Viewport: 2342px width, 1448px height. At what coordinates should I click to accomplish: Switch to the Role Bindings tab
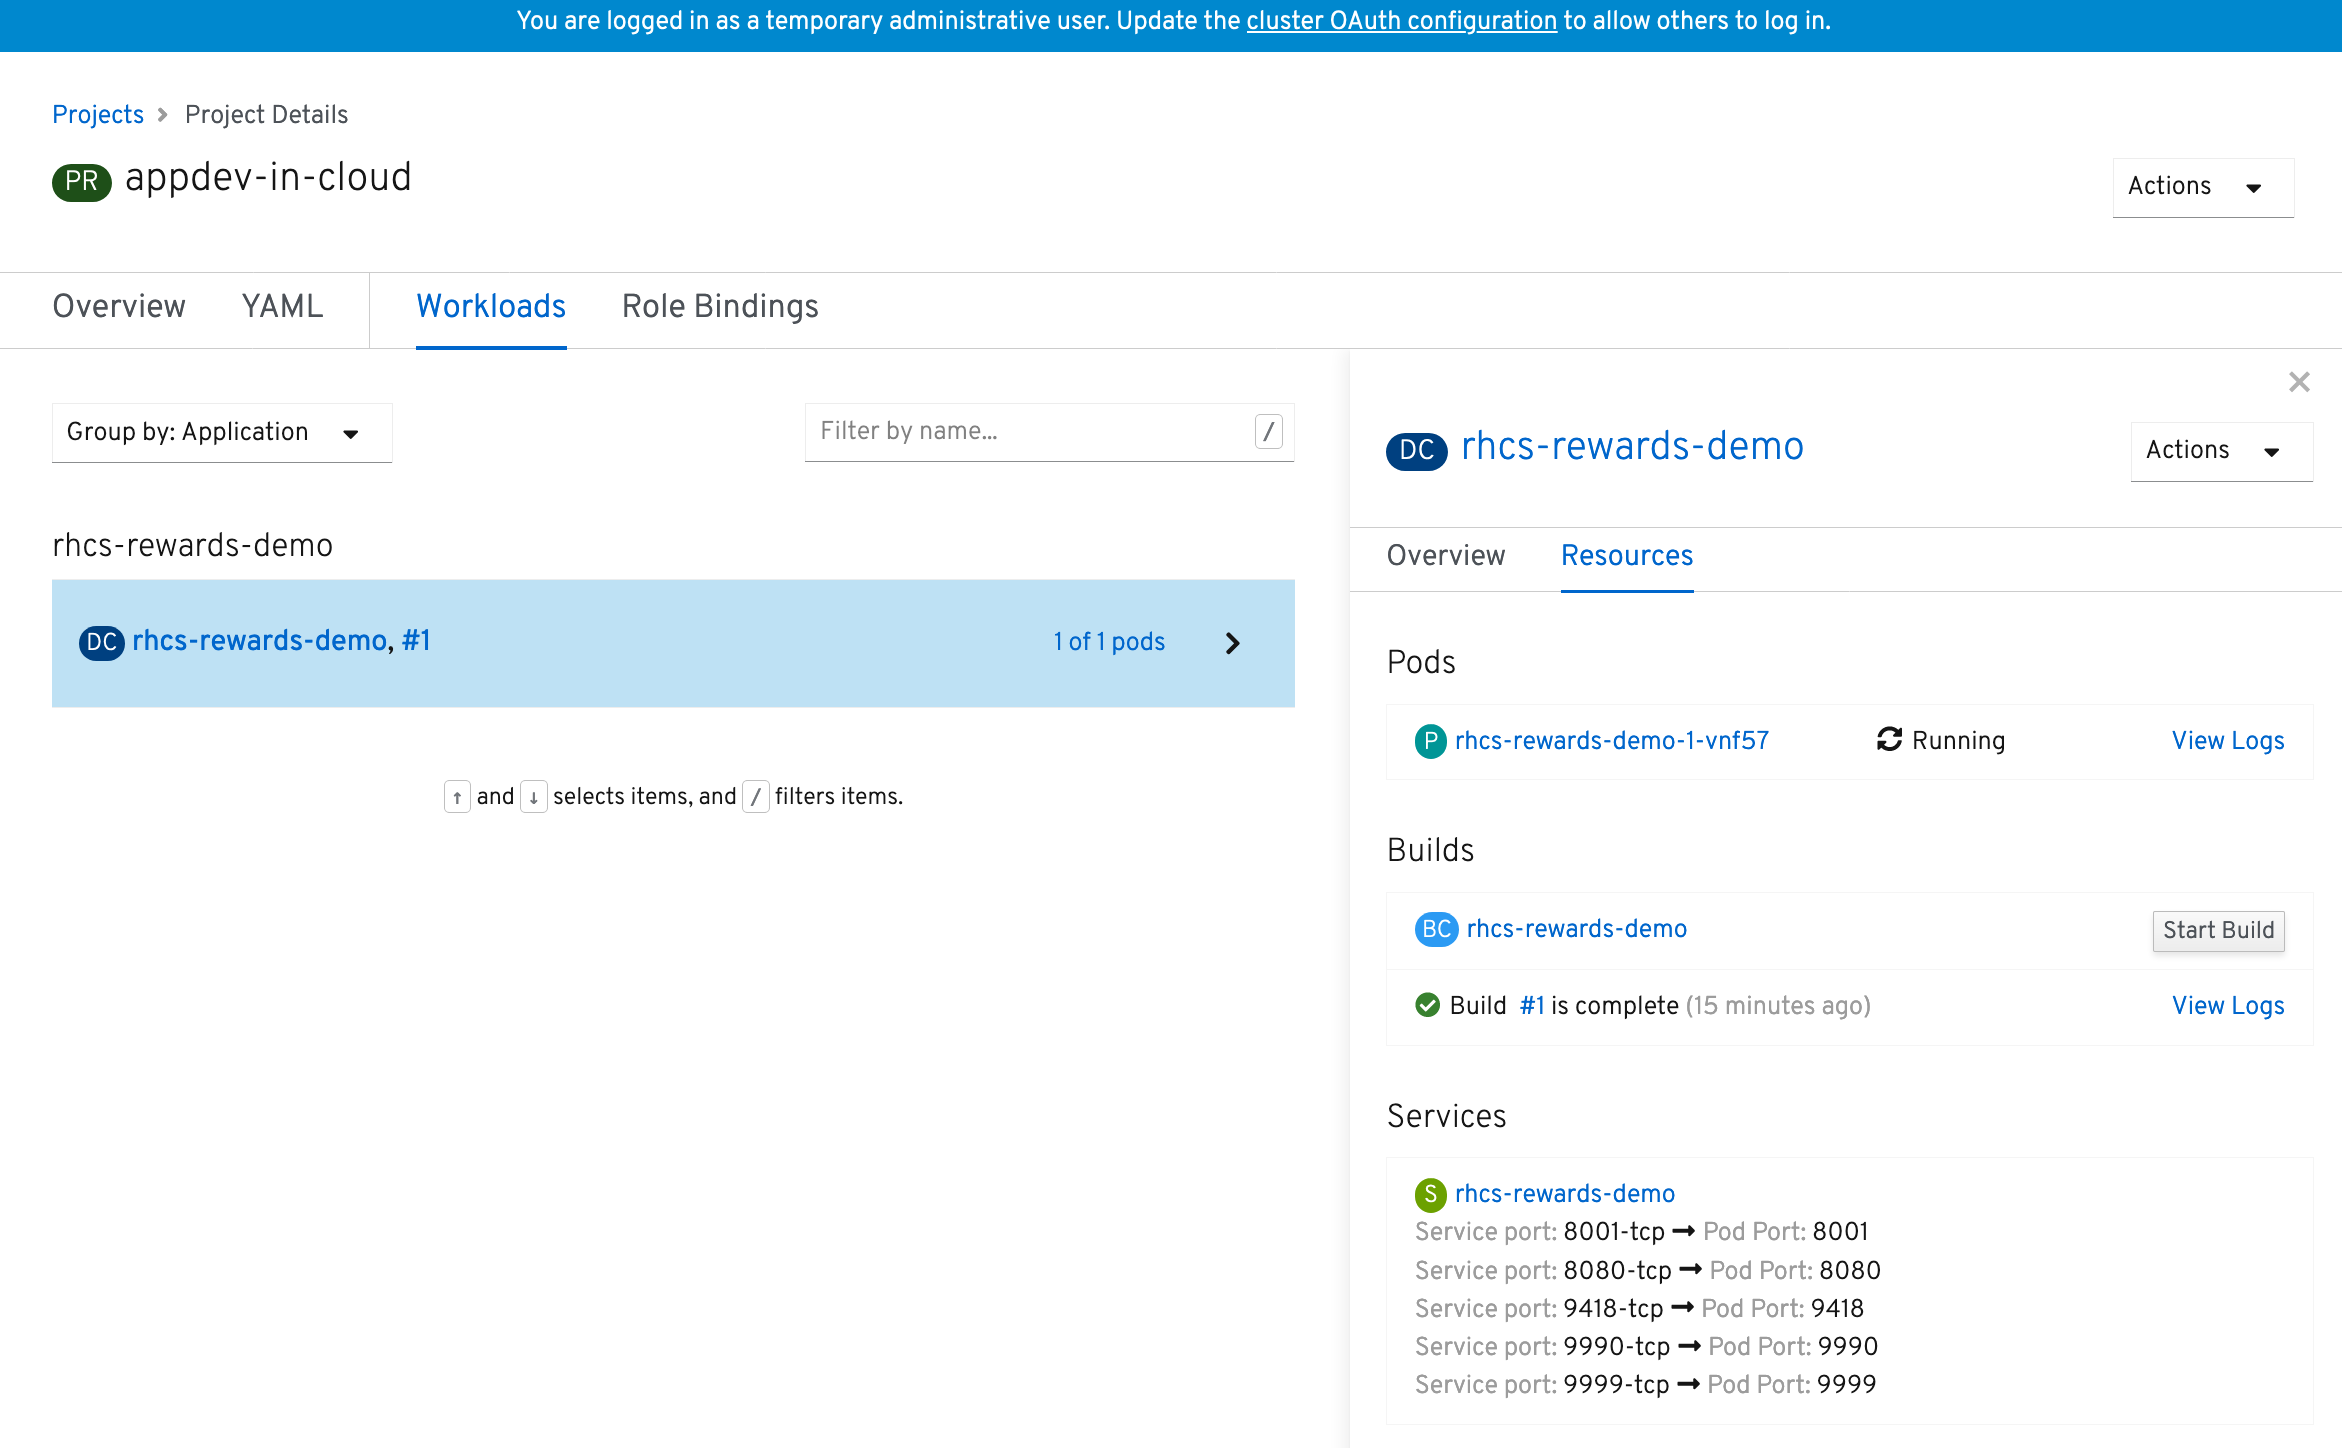(719, 307)
